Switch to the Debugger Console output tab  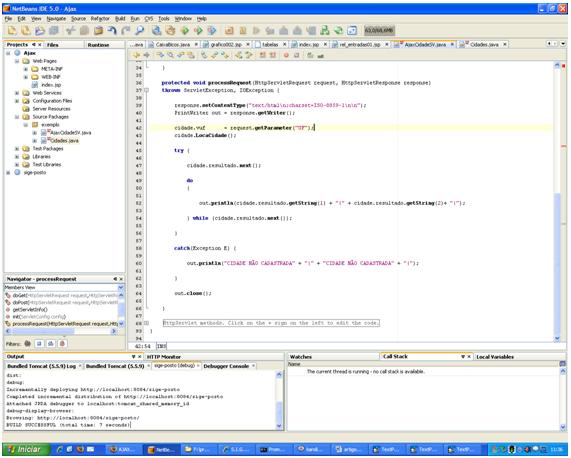pyautogui.click(x=226, y=366)
